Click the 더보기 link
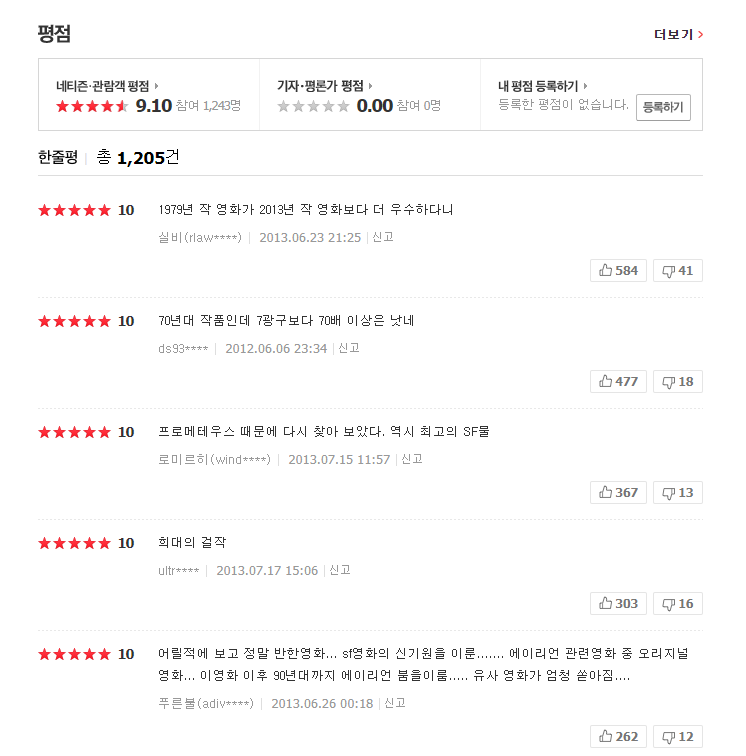 678,34
